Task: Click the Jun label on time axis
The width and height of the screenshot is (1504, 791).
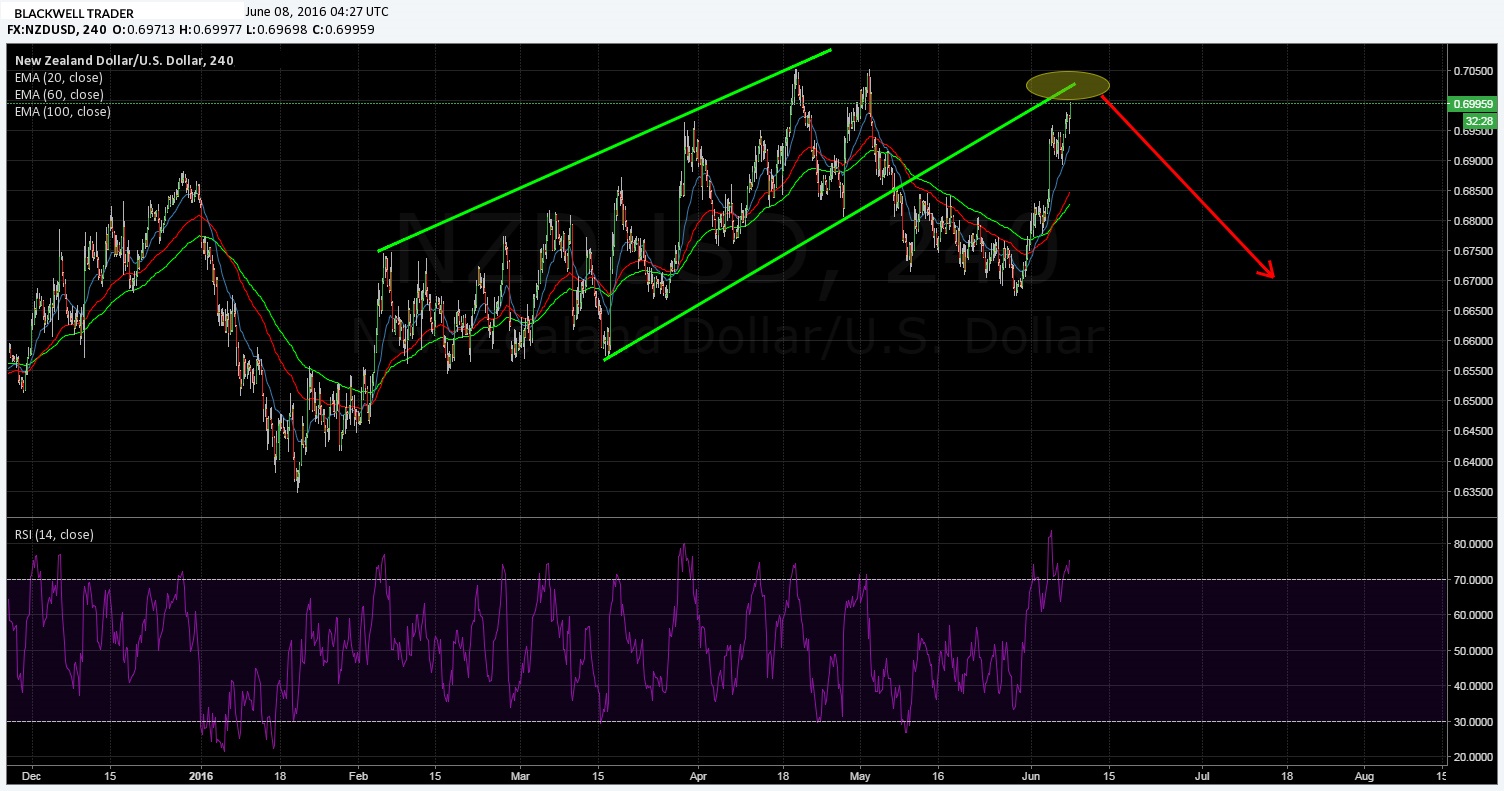Action: tap(1032, 775)
